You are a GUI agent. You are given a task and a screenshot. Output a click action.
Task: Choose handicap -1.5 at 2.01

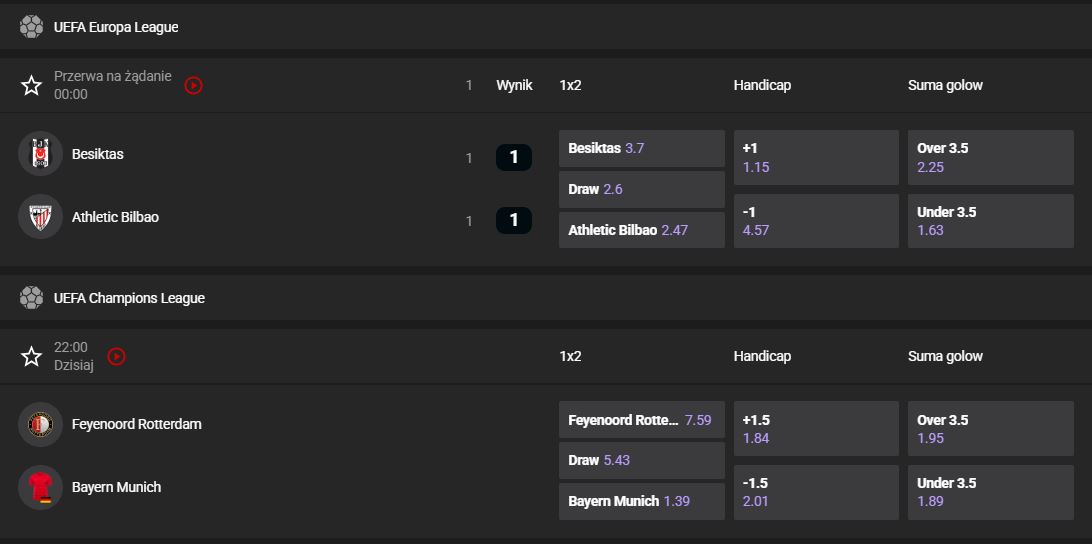(815, 492)
